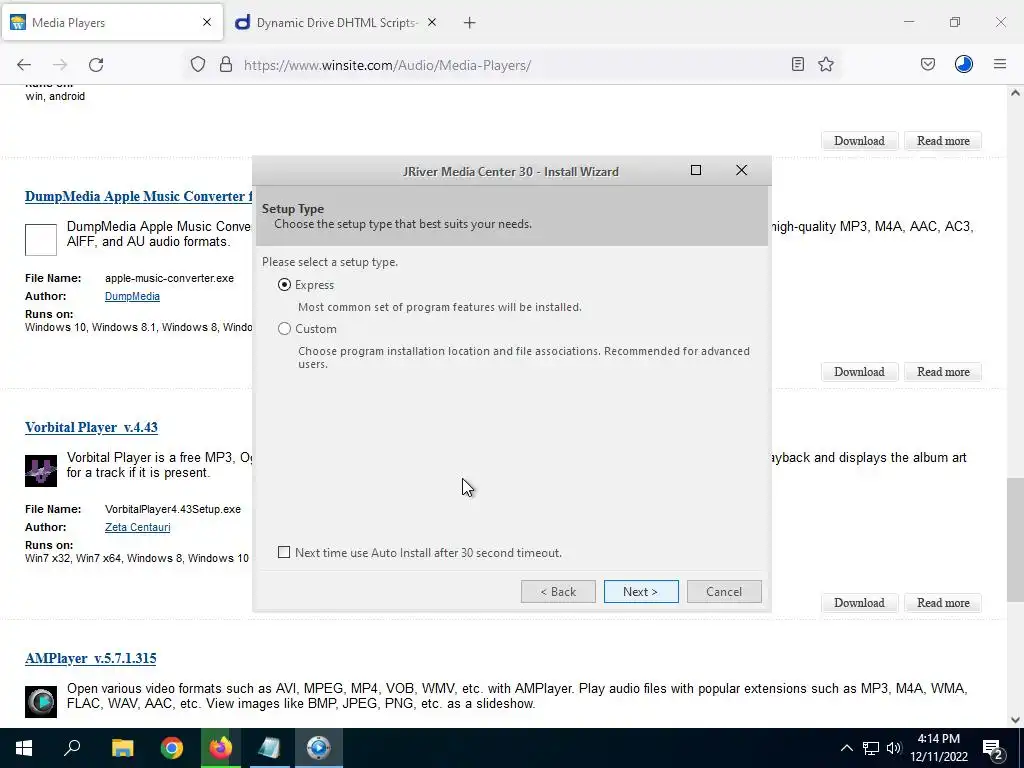
Task: Select the Express setup type radio button
Action: click(284, 285)
